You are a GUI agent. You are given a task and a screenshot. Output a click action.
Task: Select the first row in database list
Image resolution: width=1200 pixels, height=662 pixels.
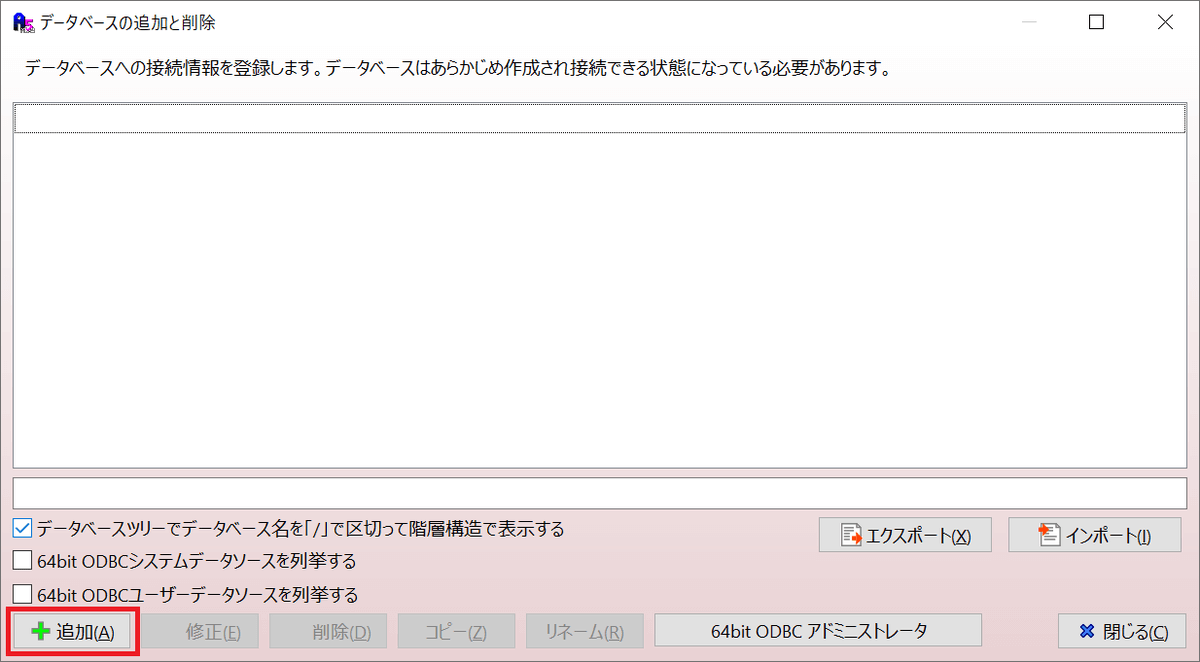coord(599,119)
